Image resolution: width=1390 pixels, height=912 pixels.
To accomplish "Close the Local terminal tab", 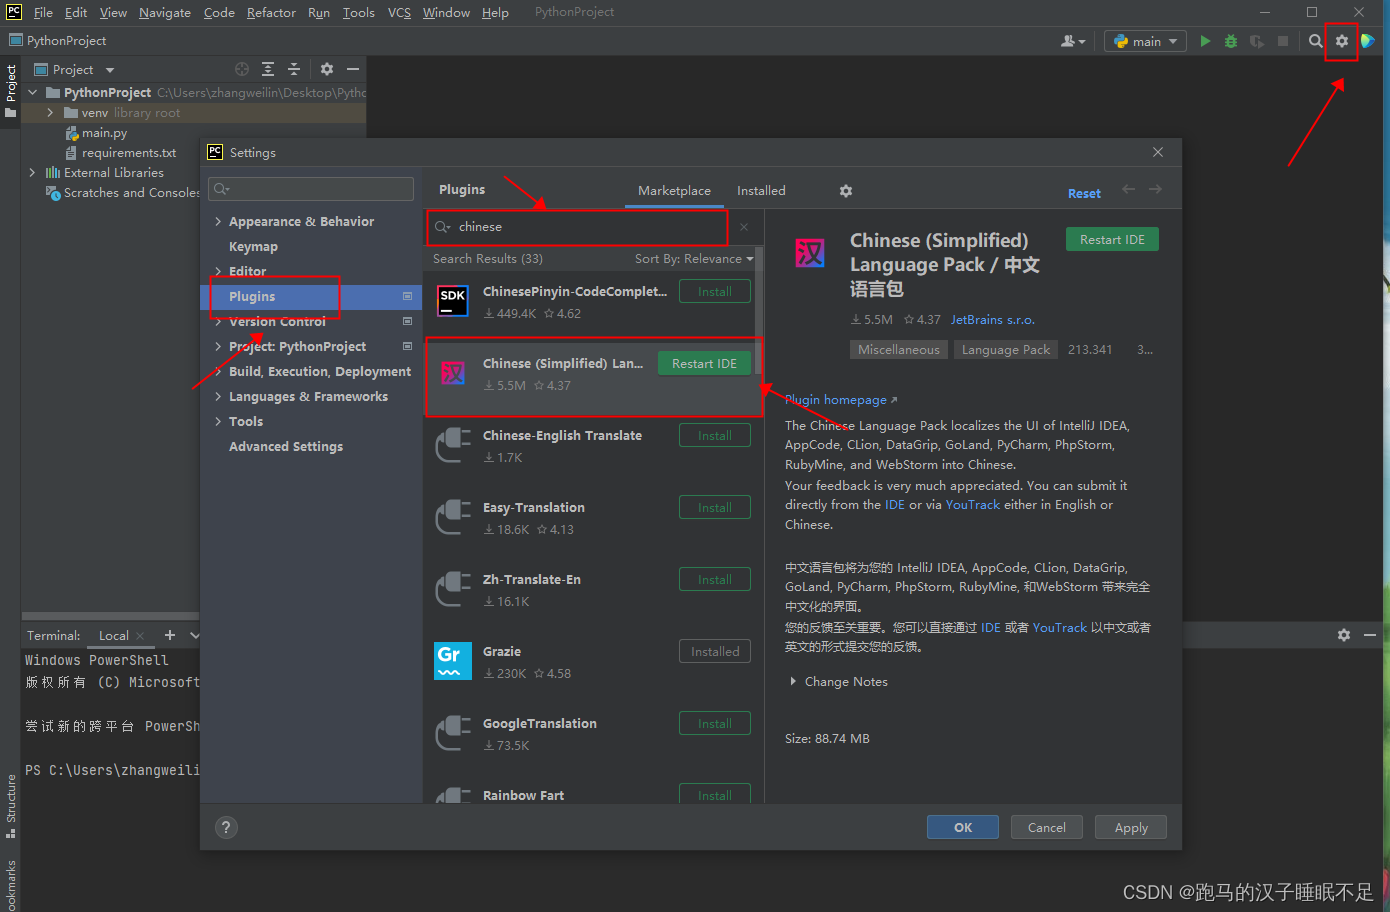I will (140, 636).
